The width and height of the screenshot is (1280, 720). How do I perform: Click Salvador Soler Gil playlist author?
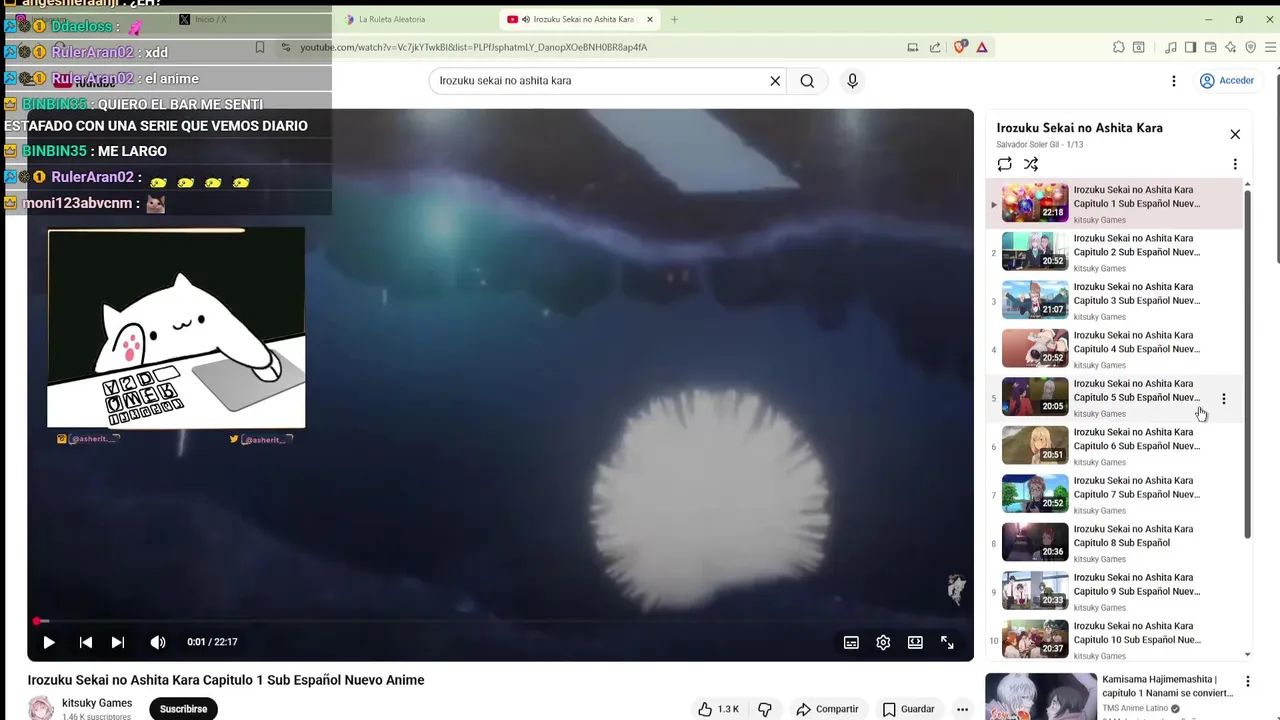1030,145
